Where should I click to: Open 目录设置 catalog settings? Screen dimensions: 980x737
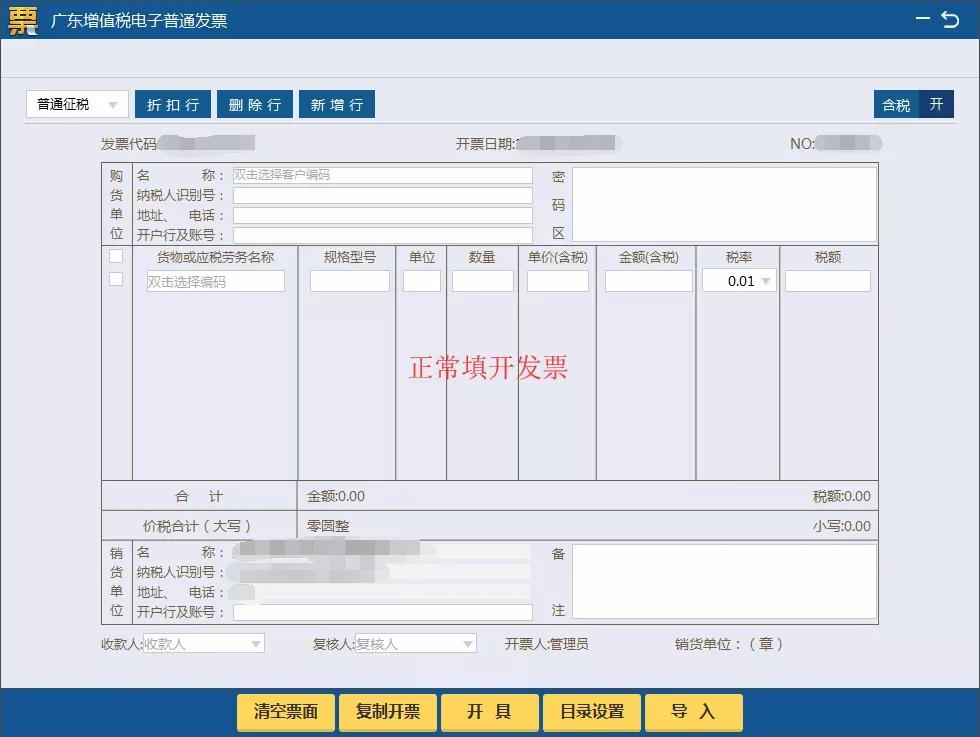pyautogui.click(x=590, y=712)
